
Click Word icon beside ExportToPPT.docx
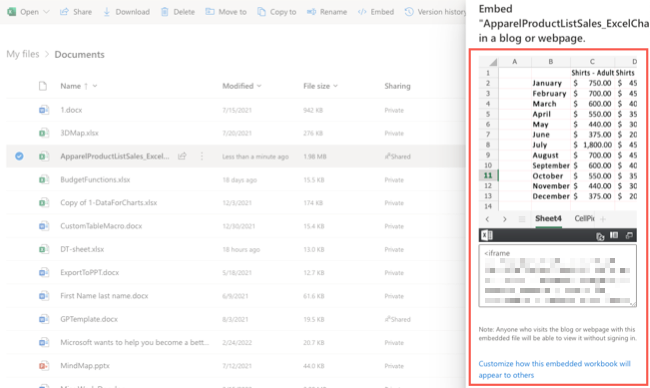click(44, 272)
